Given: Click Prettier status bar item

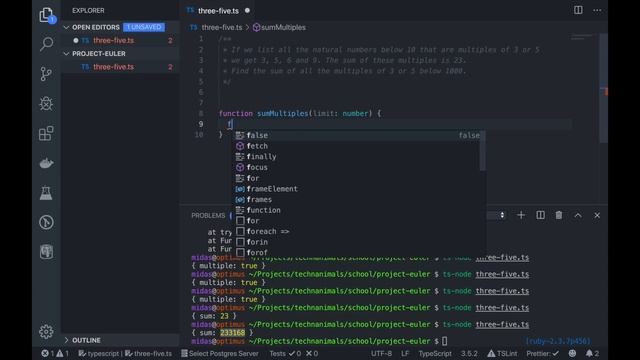Looking at the screenshot, I should coord(542,353).
